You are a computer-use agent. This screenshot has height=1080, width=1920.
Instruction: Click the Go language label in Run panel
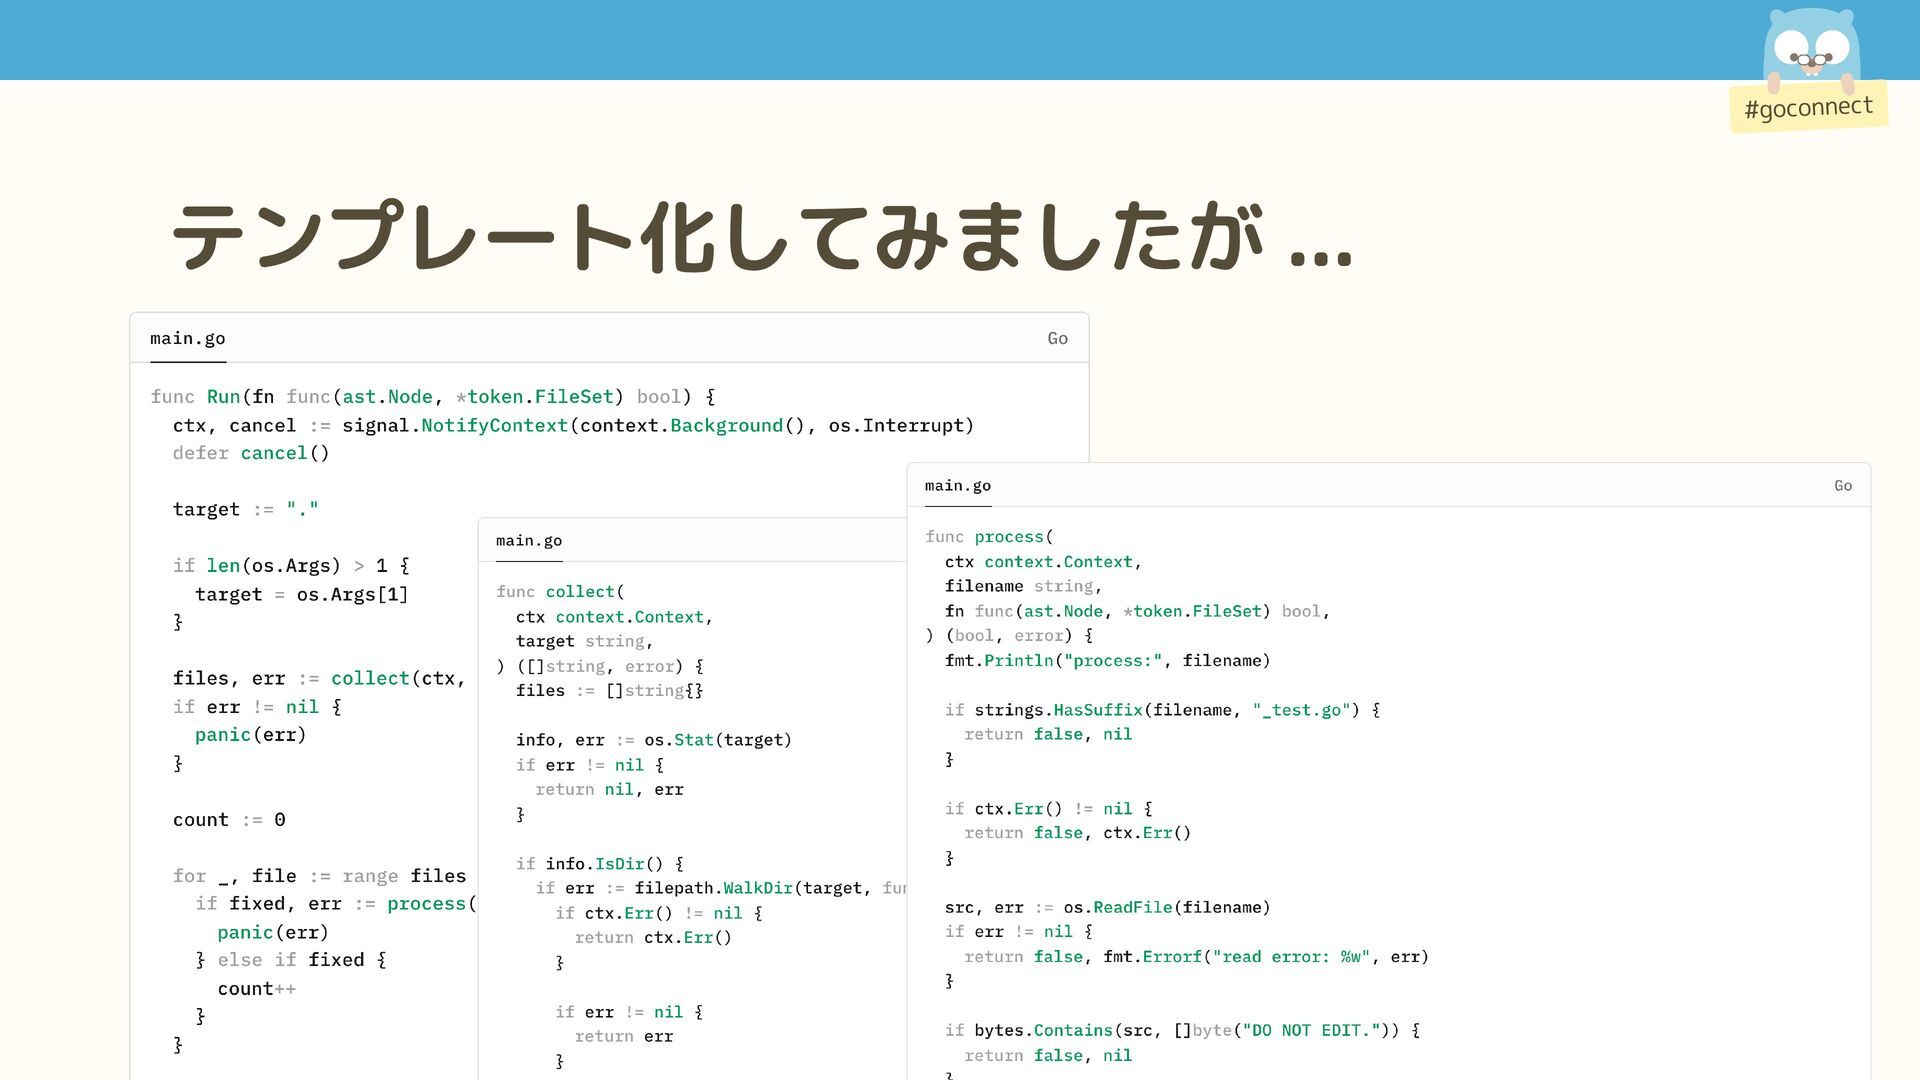tap(1057, 339)
